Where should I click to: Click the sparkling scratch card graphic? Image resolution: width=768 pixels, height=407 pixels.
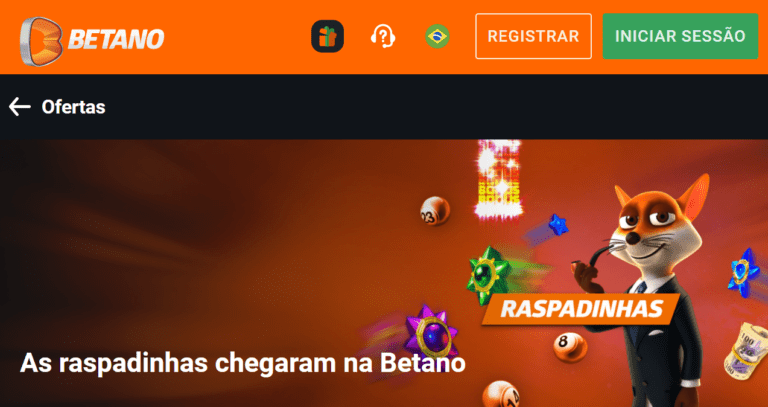(499, 179)
